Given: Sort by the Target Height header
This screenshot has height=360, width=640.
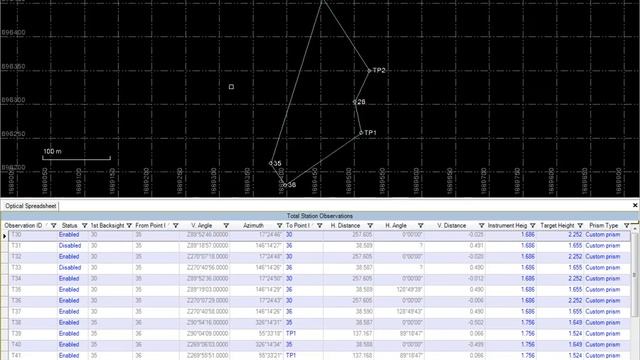Looking at the screenshot, I should (x=557, y=226).
